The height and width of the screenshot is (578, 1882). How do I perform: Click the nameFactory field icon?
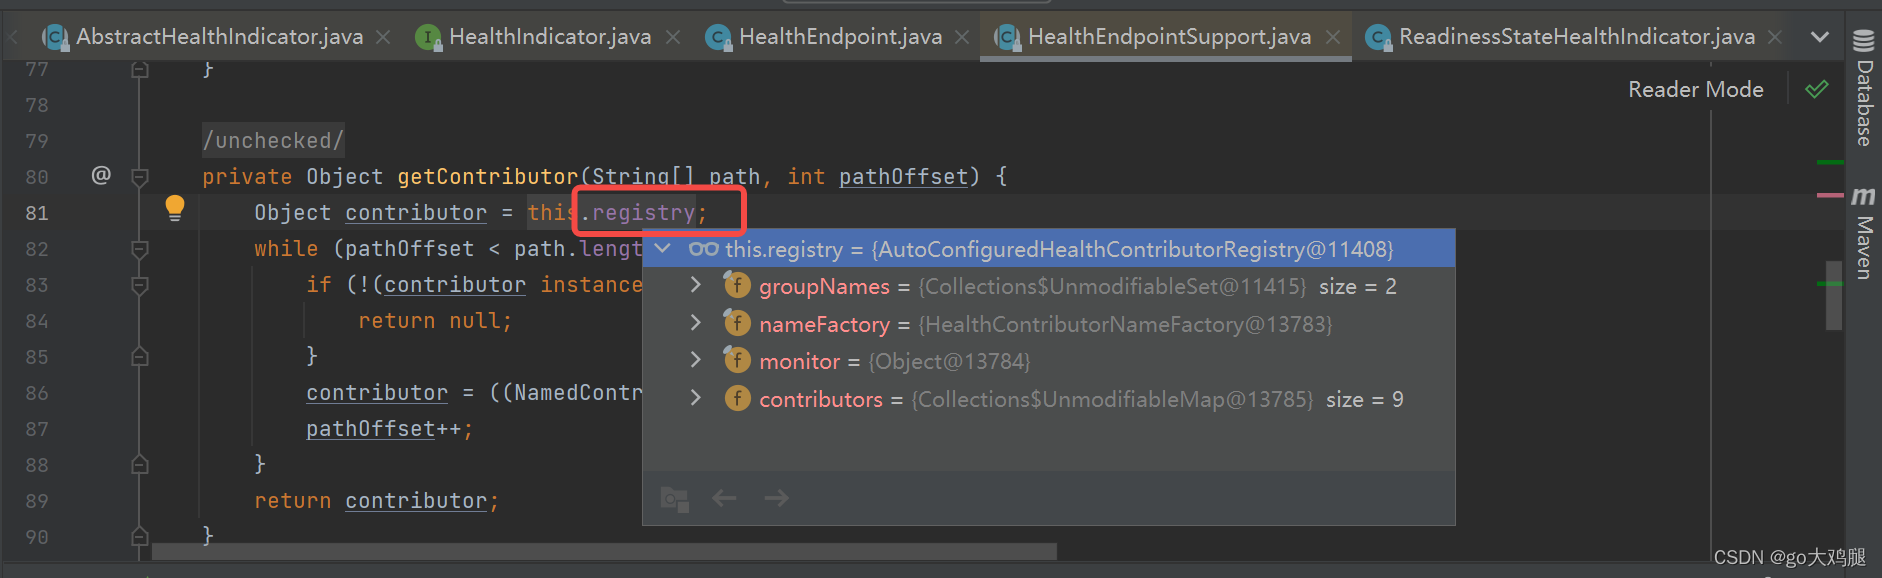tap(737, 324)
